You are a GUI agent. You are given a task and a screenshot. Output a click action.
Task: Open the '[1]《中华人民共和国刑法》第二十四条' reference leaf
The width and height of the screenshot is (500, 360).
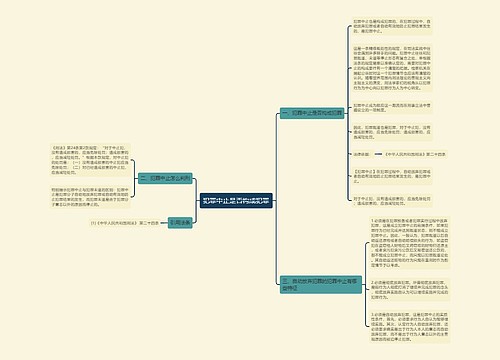(124, 223)
